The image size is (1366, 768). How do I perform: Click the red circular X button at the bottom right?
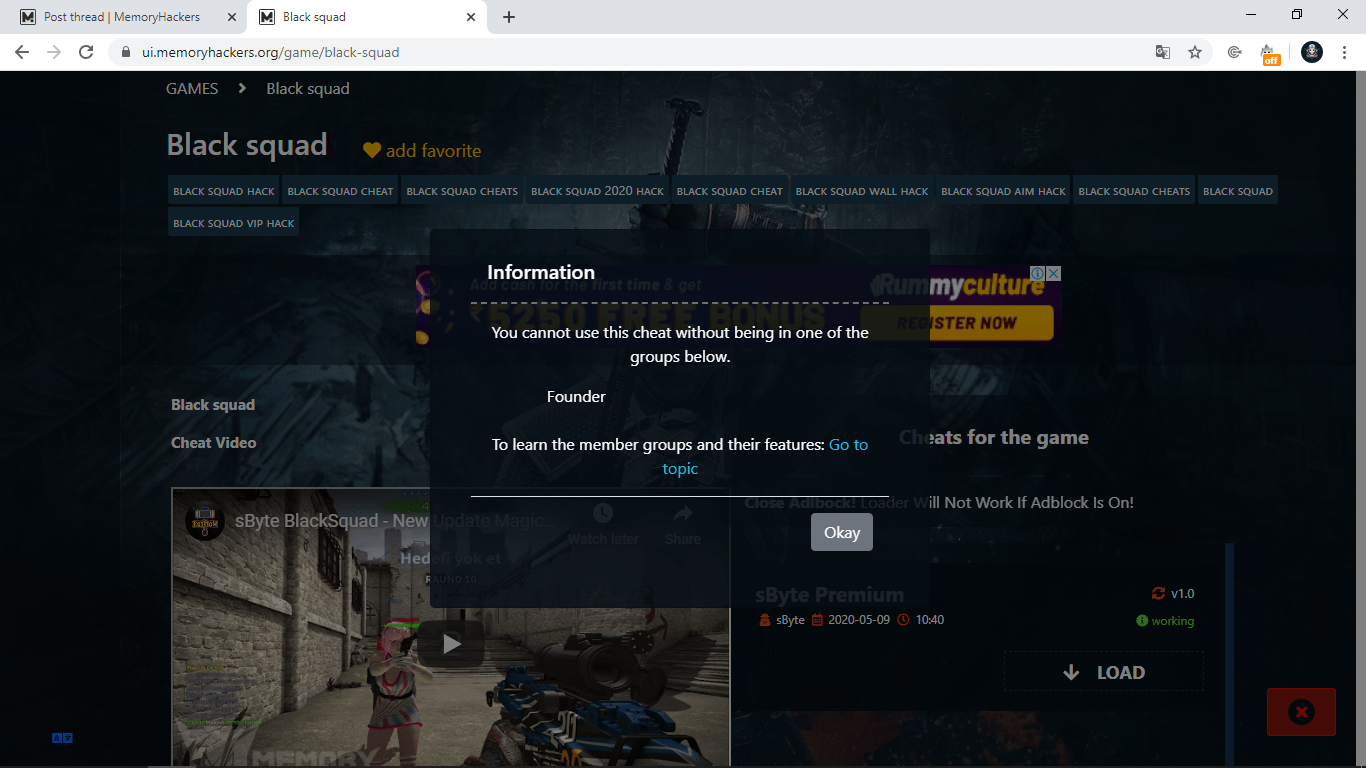pos(1301,712)
